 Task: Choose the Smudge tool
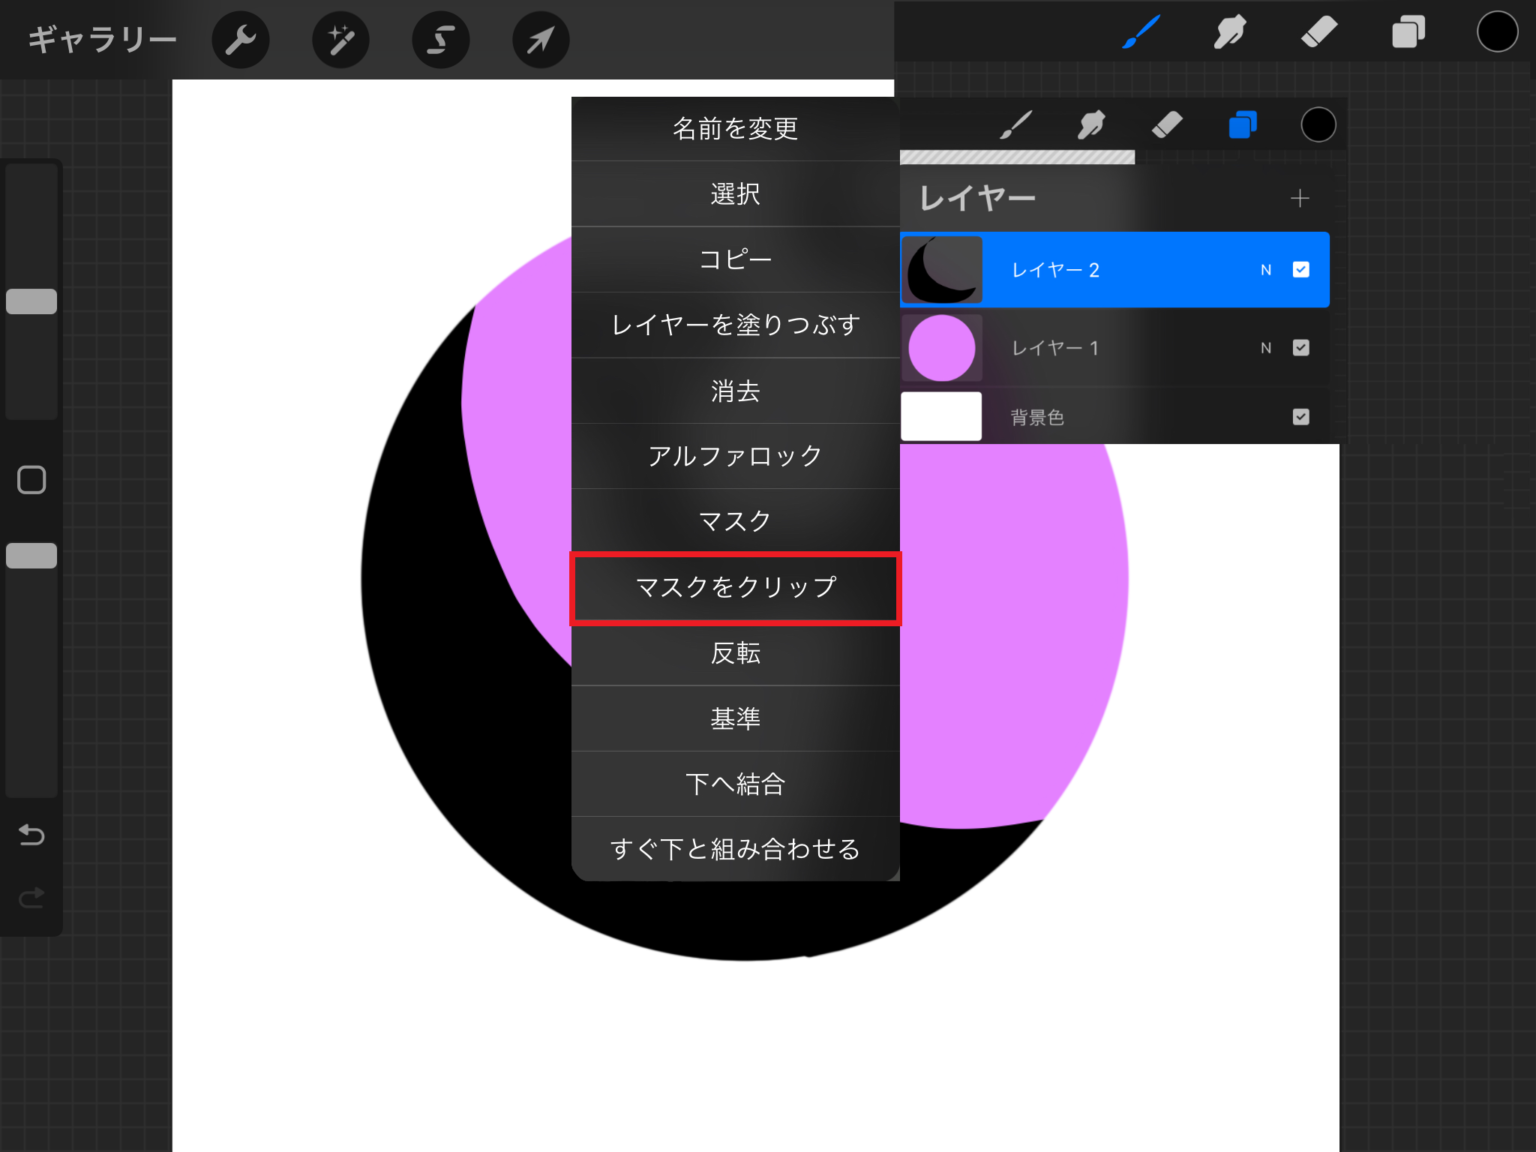1229,32
